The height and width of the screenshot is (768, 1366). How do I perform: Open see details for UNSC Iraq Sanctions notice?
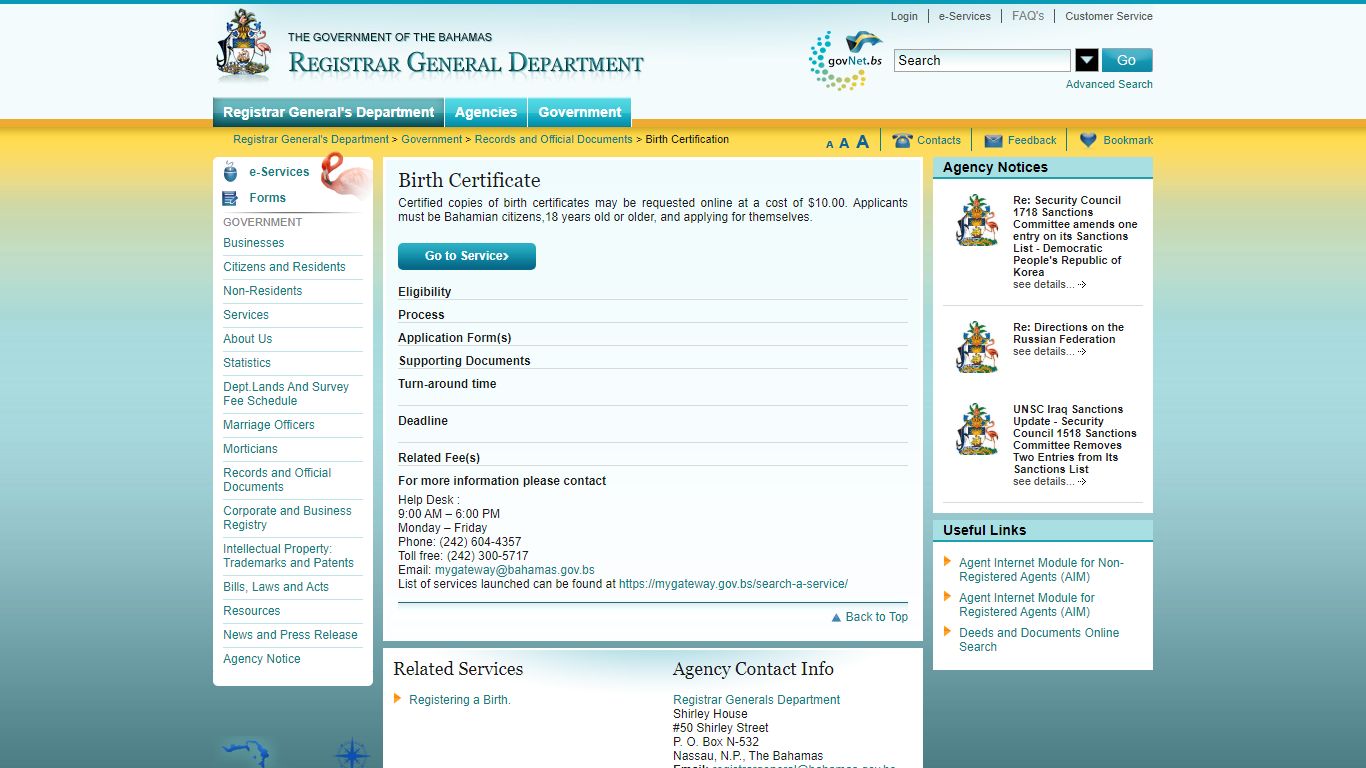pos(1049,482)
